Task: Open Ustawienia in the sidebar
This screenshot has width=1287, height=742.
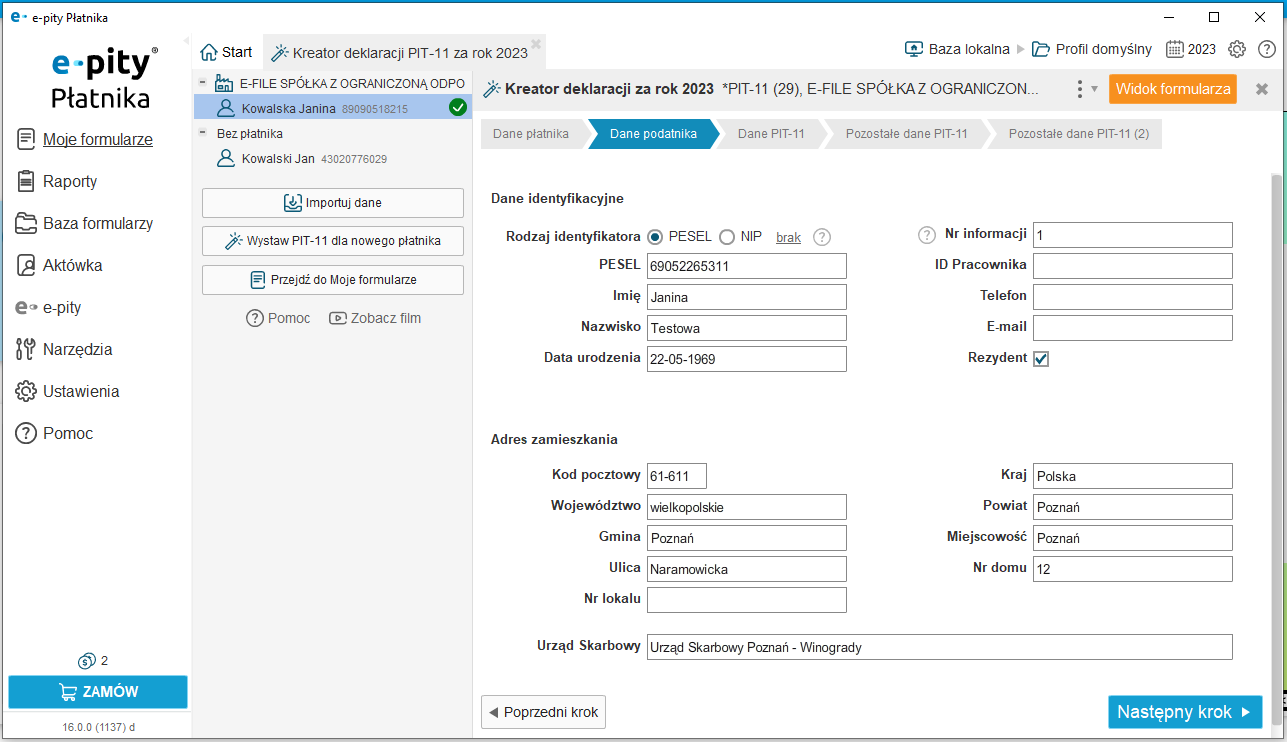Action: (x=67, y=391)
